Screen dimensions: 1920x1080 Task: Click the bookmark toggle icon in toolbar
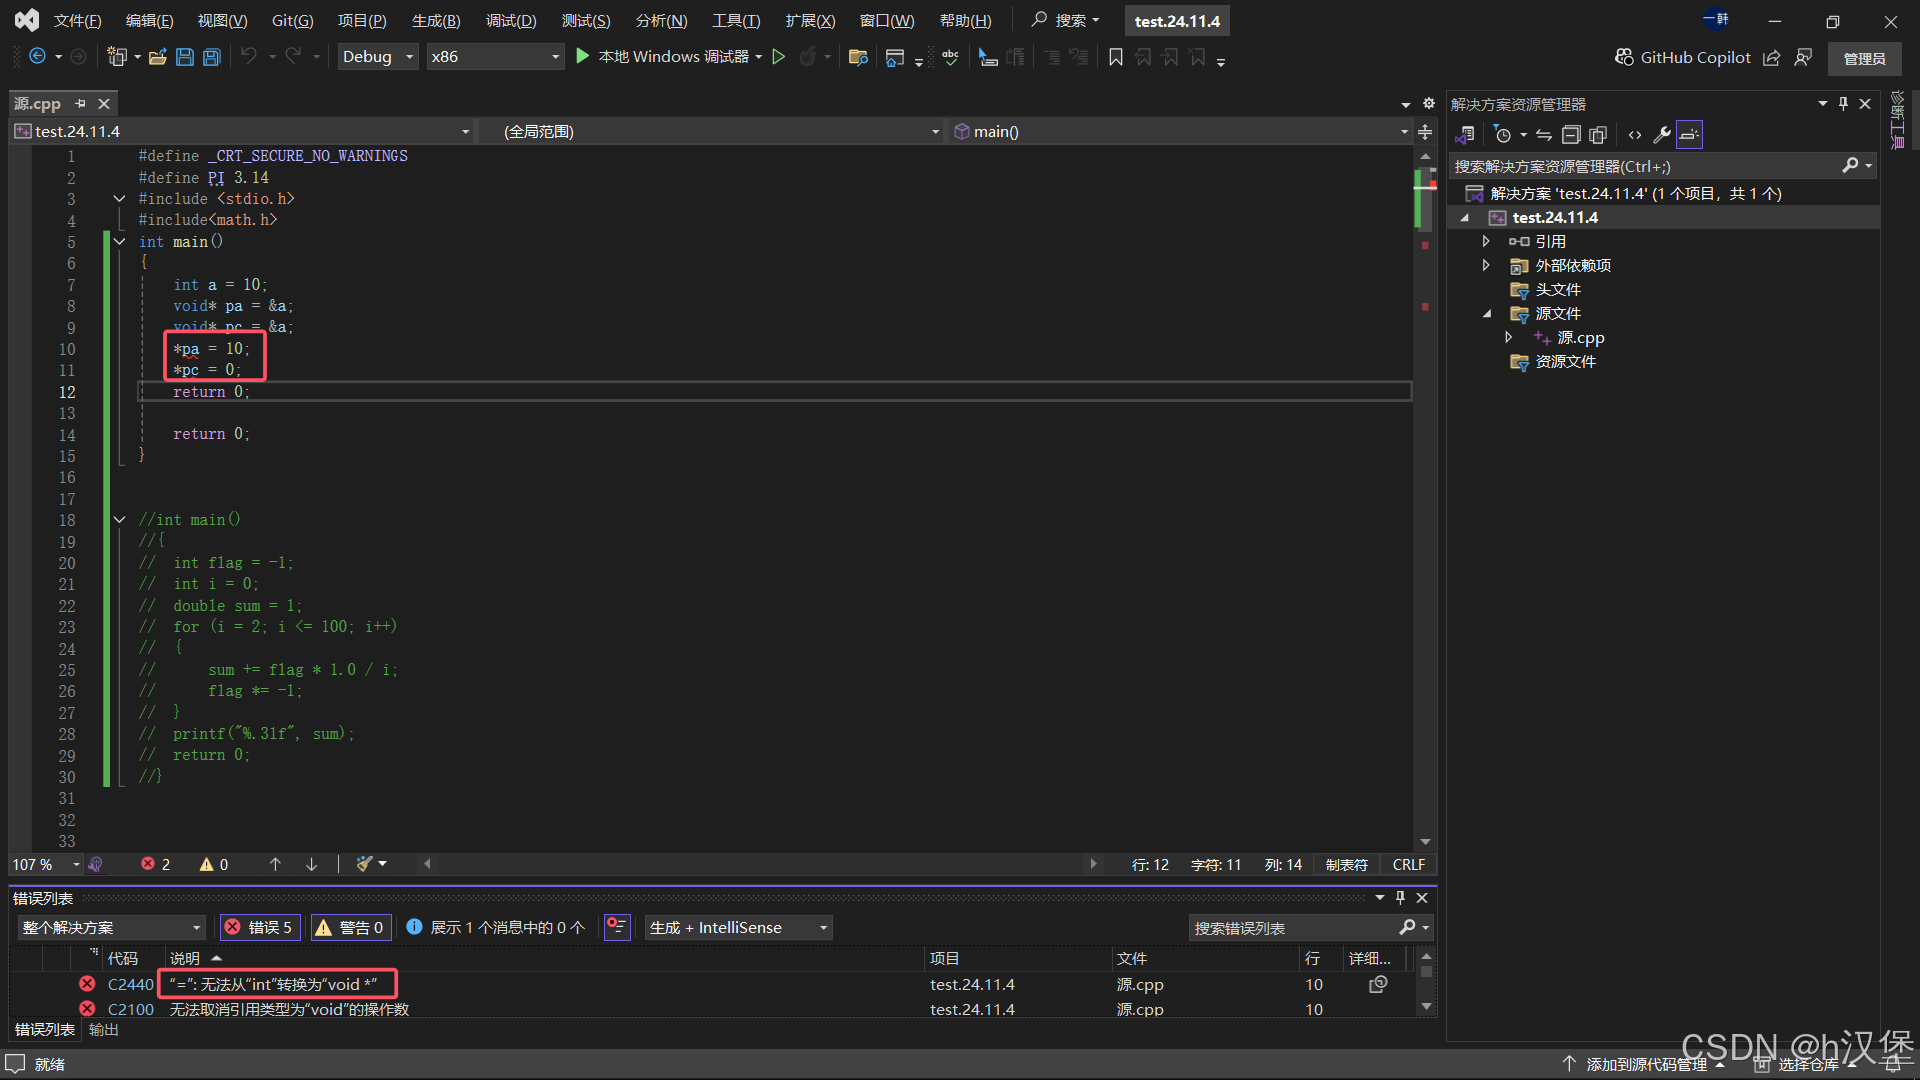point(1116,57)
